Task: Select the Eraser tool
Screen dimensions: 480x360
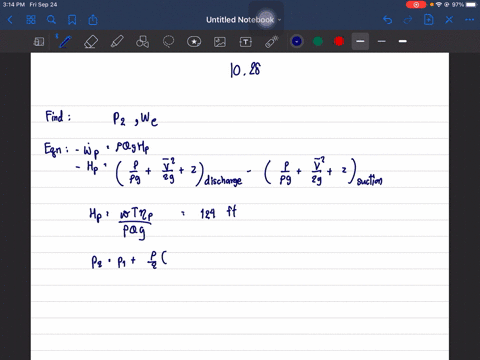Action: (x=91, y=42)
